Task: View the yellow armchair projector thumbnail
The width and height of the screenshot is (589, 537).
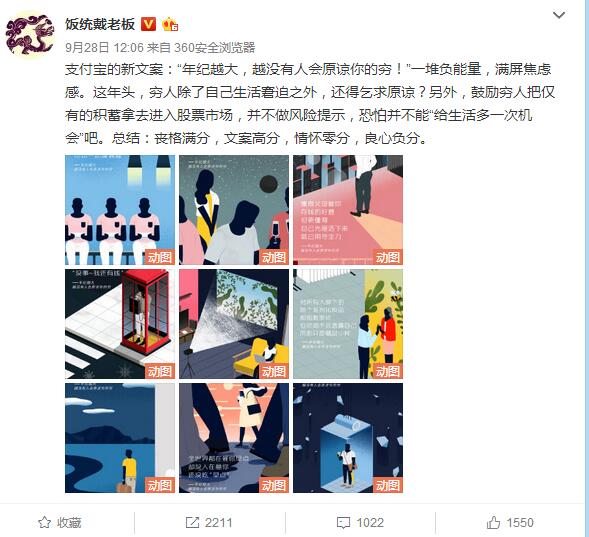Action: coord(234,324)
